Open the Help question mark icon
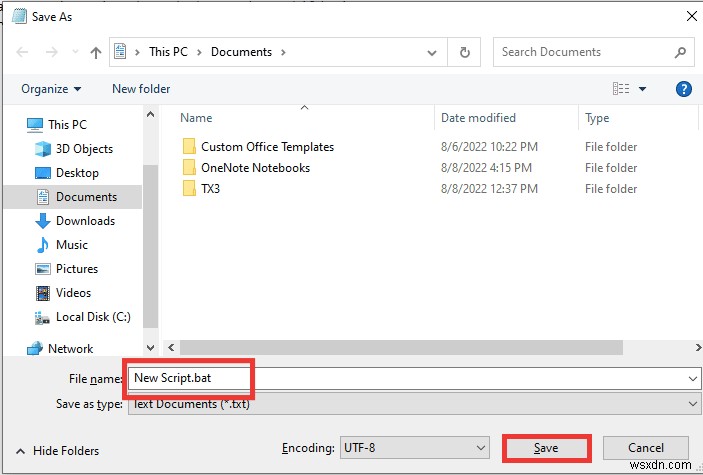The width and height of the screenshot is (703, 475). (684, 89)
